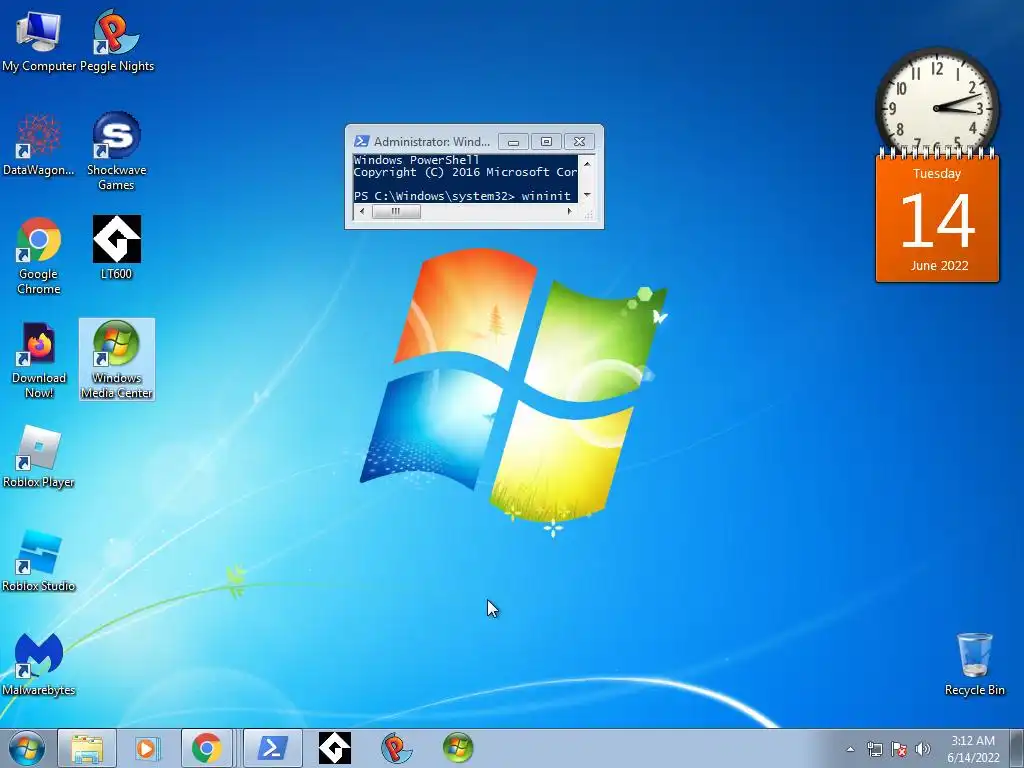Screen dimensions: 1024x768
Task: Select the Google Chrome desktop shortcut
Action: (x=39, y=255)
